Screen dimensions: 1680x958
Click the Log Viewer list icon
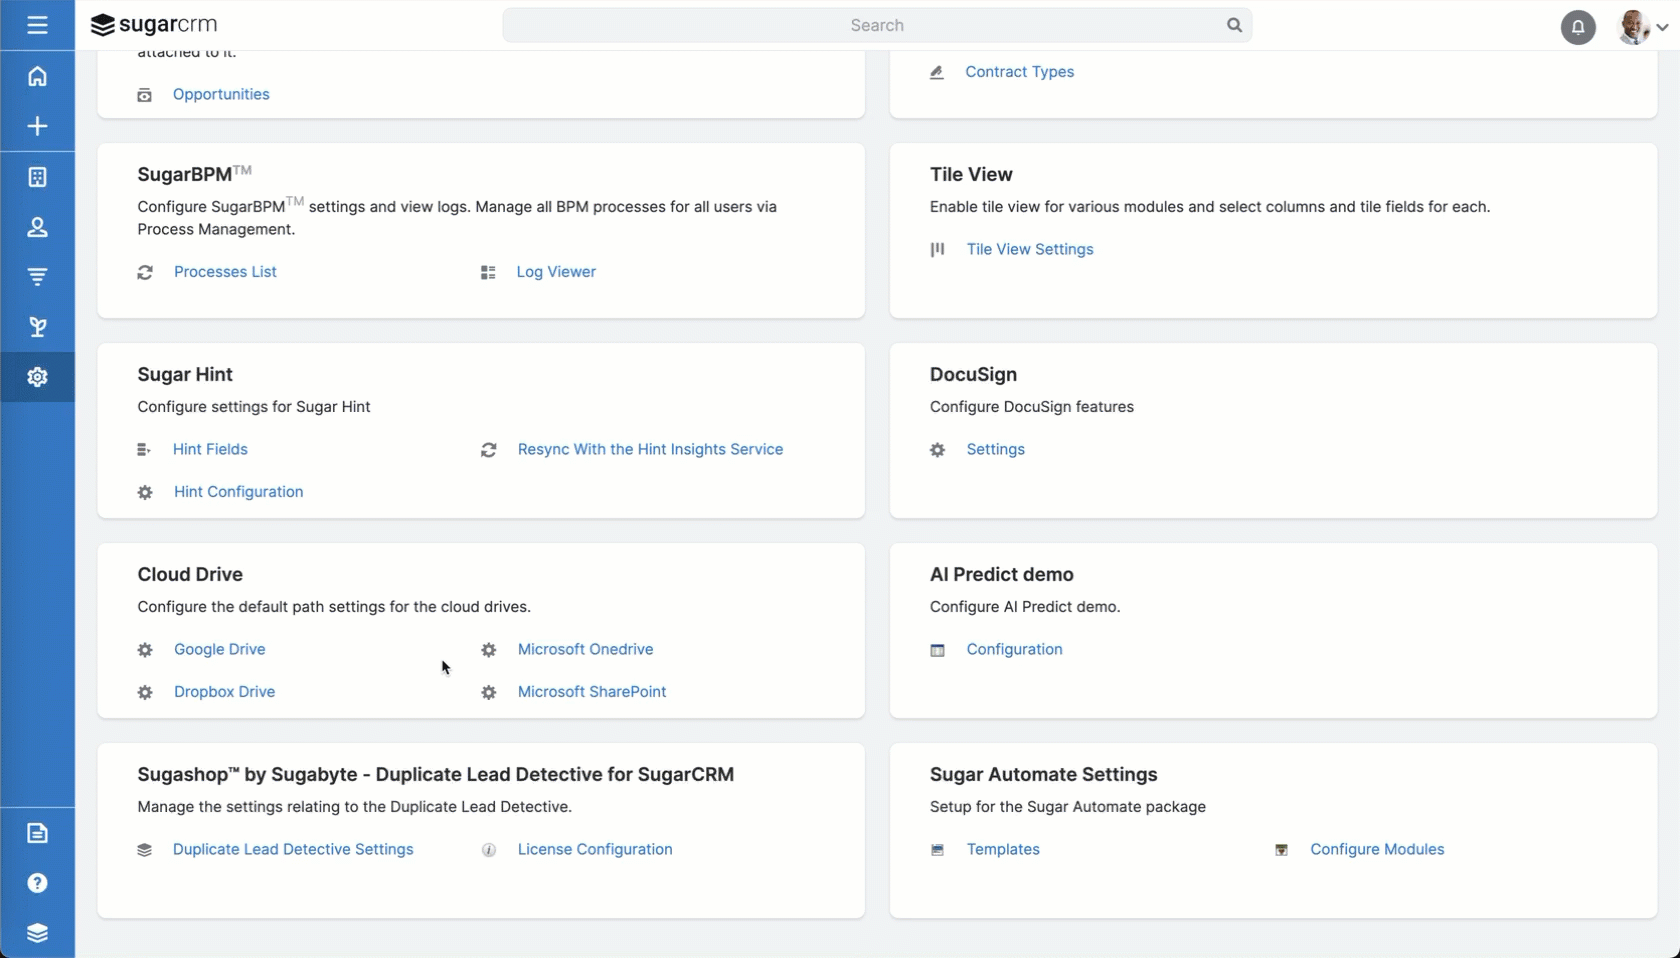488,272
